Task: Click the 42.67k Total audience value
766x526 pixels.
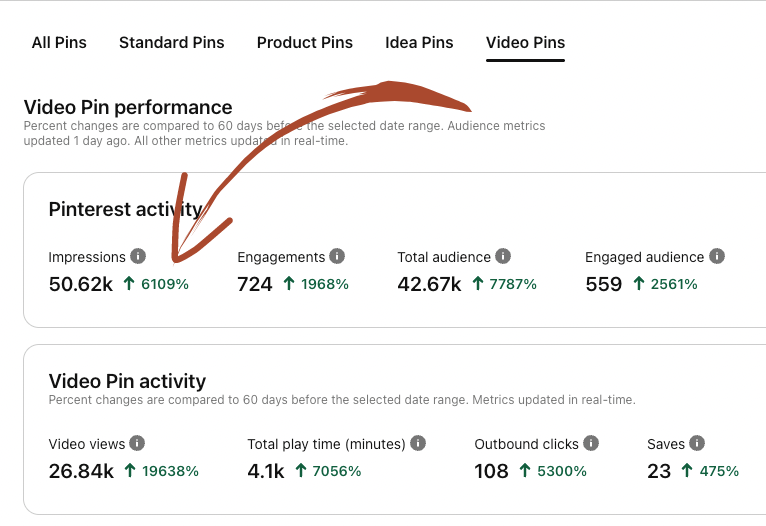Action: 429,284
